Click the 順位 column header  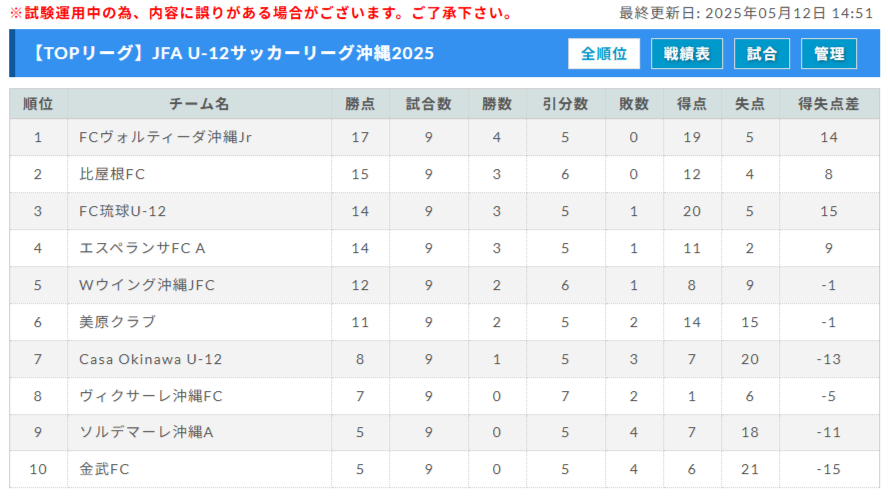[38, 104]
